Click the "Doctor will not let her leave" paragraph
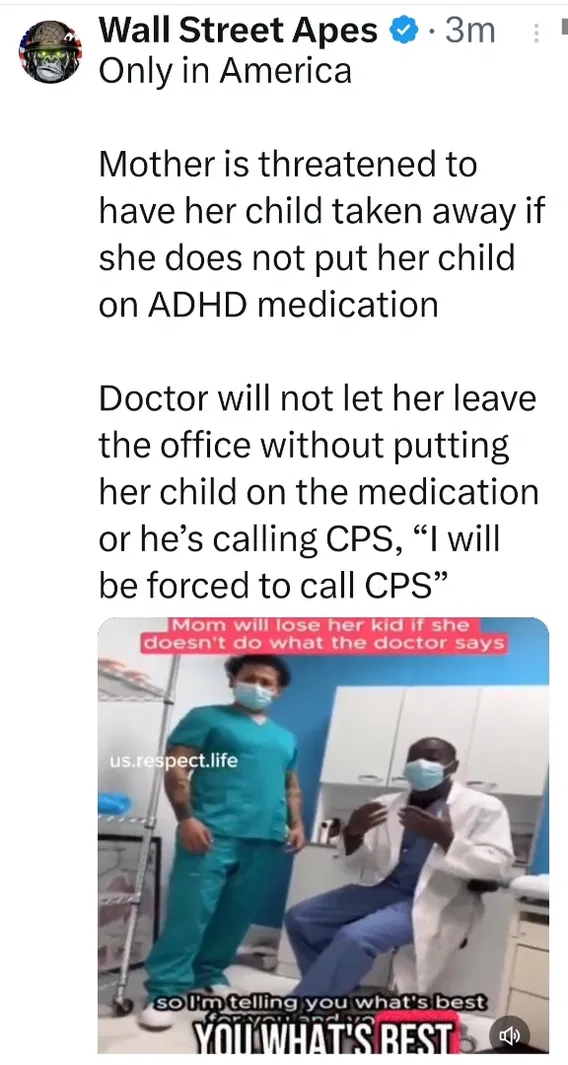 [x=319, y=491]
